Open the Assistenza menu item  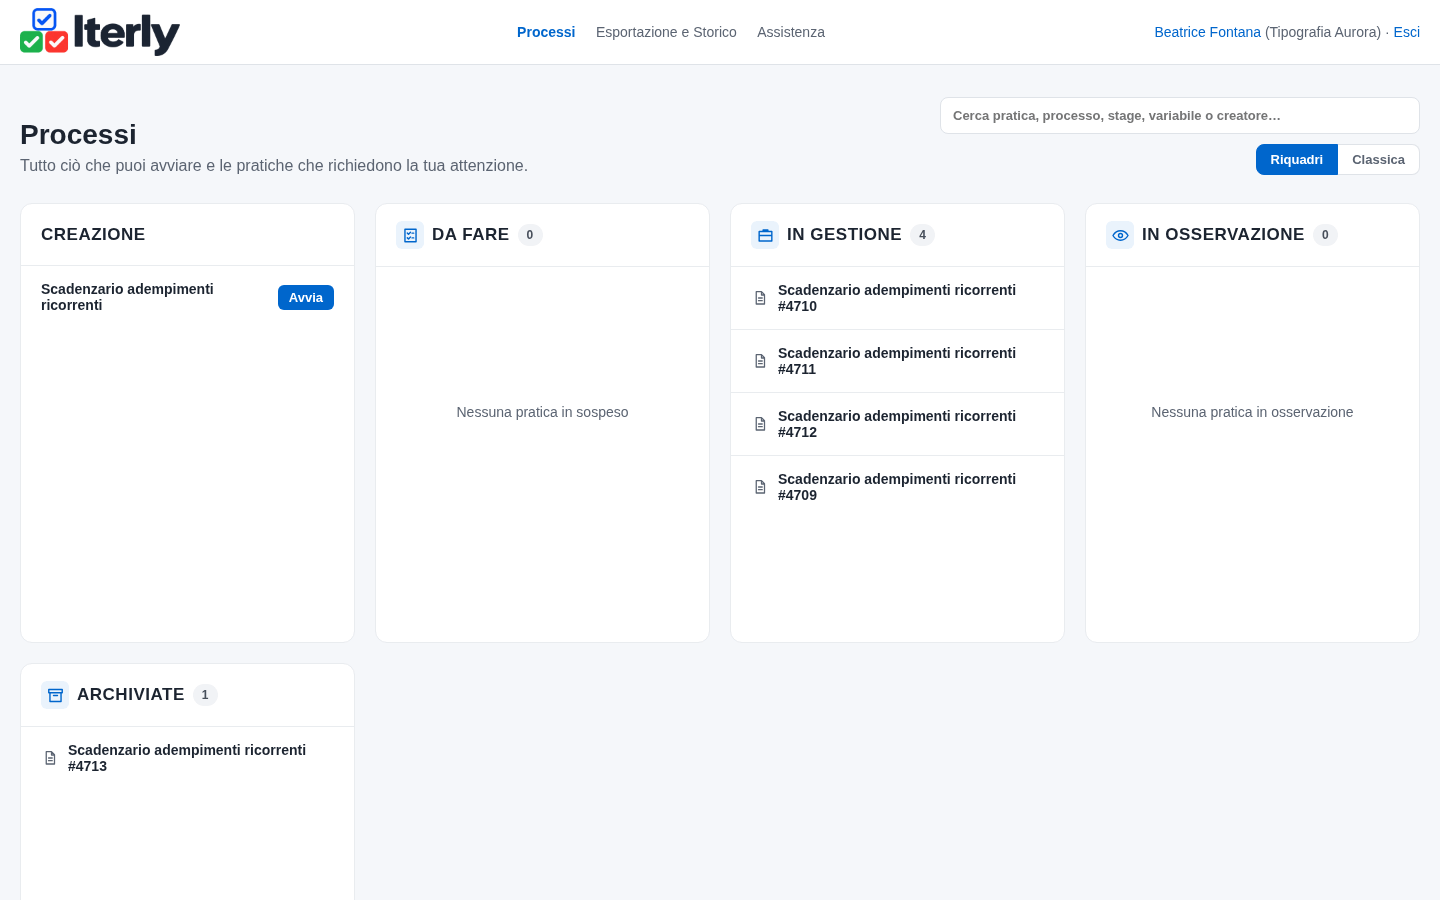(791, 32)
